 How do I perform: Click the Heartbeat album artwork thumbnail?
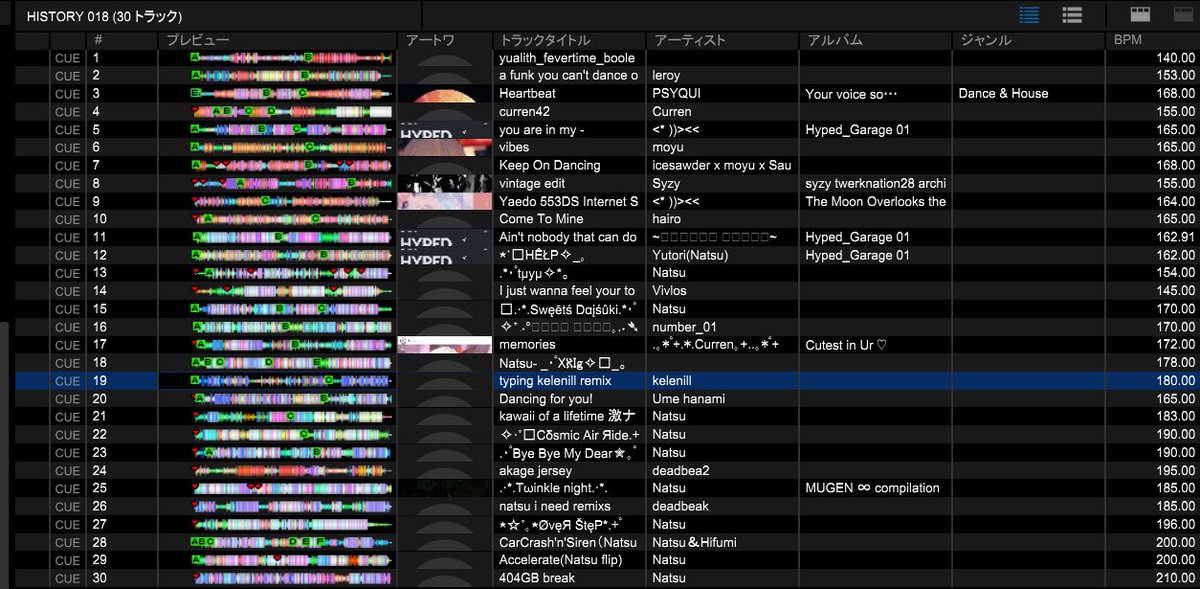click(x=444, y=93)
